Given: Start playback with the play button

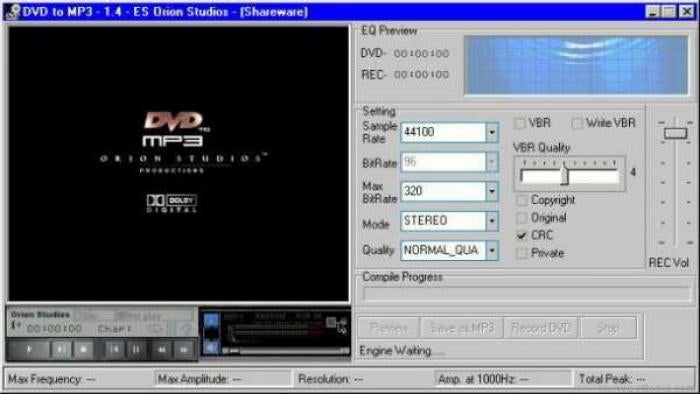Looking at the screenshot, I should (x=29, y=349).
